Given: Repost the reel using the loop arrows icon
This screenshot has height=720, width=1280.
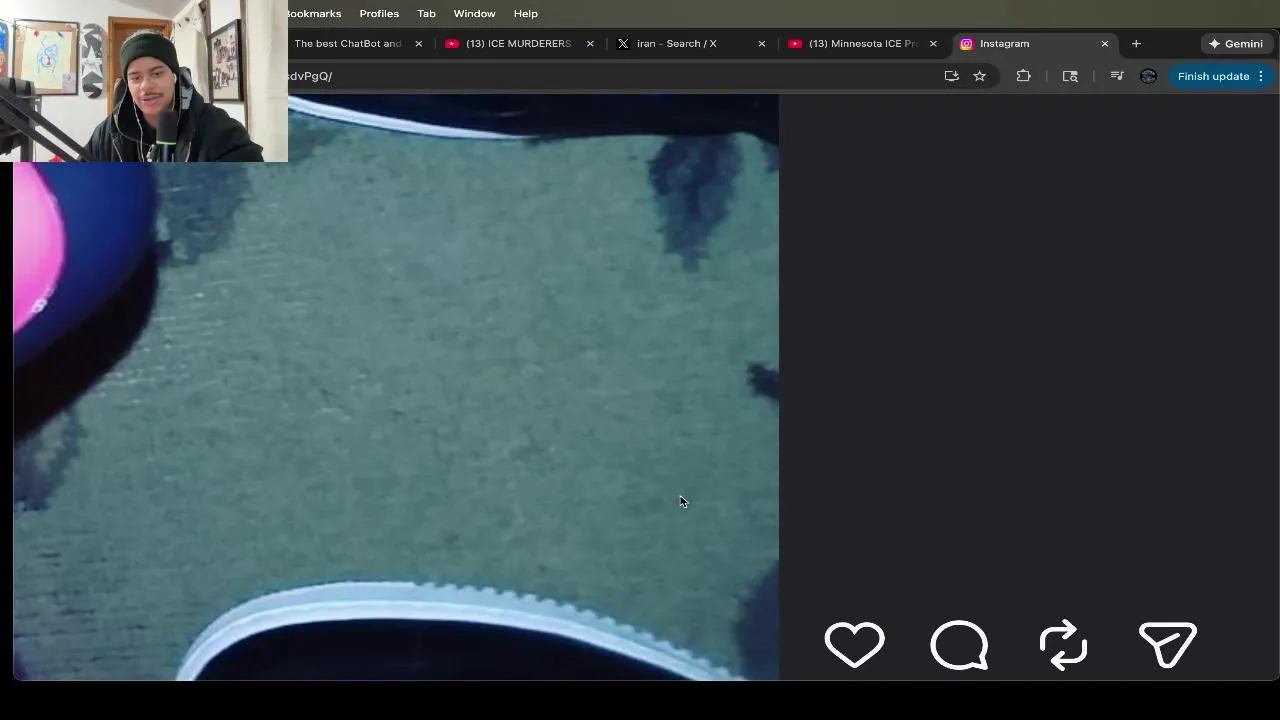Looking at the screenshot, I should click(1063, 645).
